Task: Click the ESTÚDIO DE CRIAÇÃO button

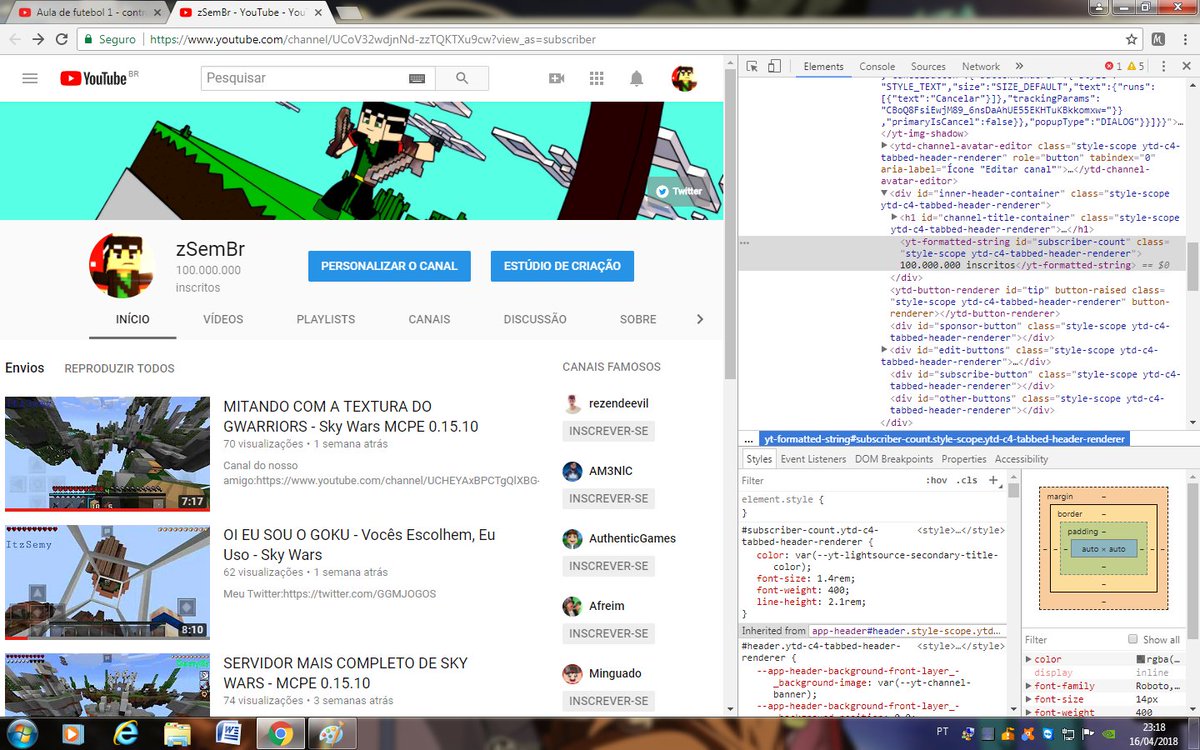Action: (x=562, y=266)
